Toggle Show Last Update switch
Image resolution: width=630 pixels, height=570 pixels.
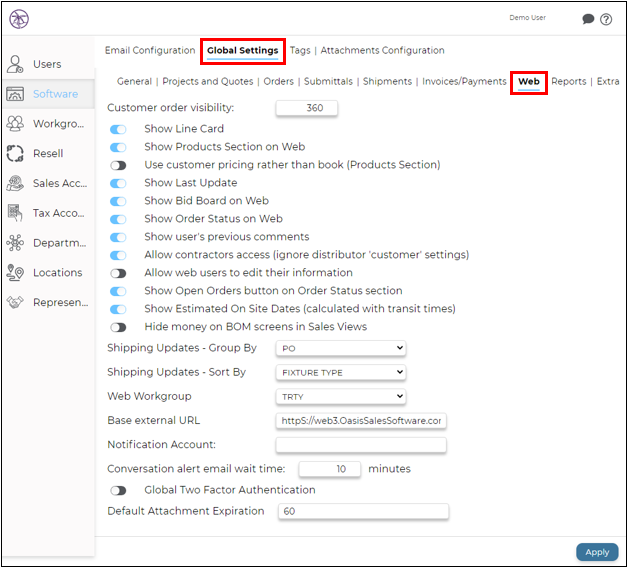click(x=118, y=184)
